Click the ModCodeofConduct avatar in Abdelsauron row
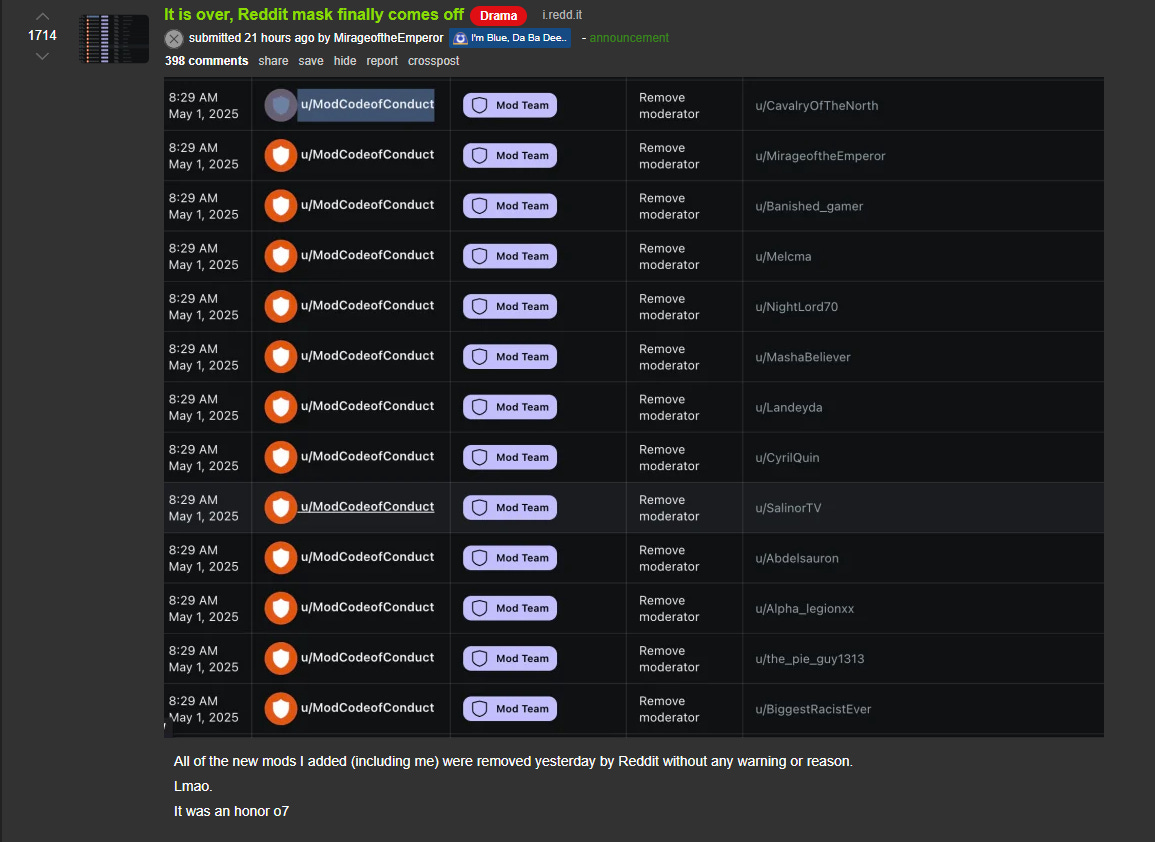Viewport: 1155px width, 842px height. pyautogui.click(x=281, y=558)
